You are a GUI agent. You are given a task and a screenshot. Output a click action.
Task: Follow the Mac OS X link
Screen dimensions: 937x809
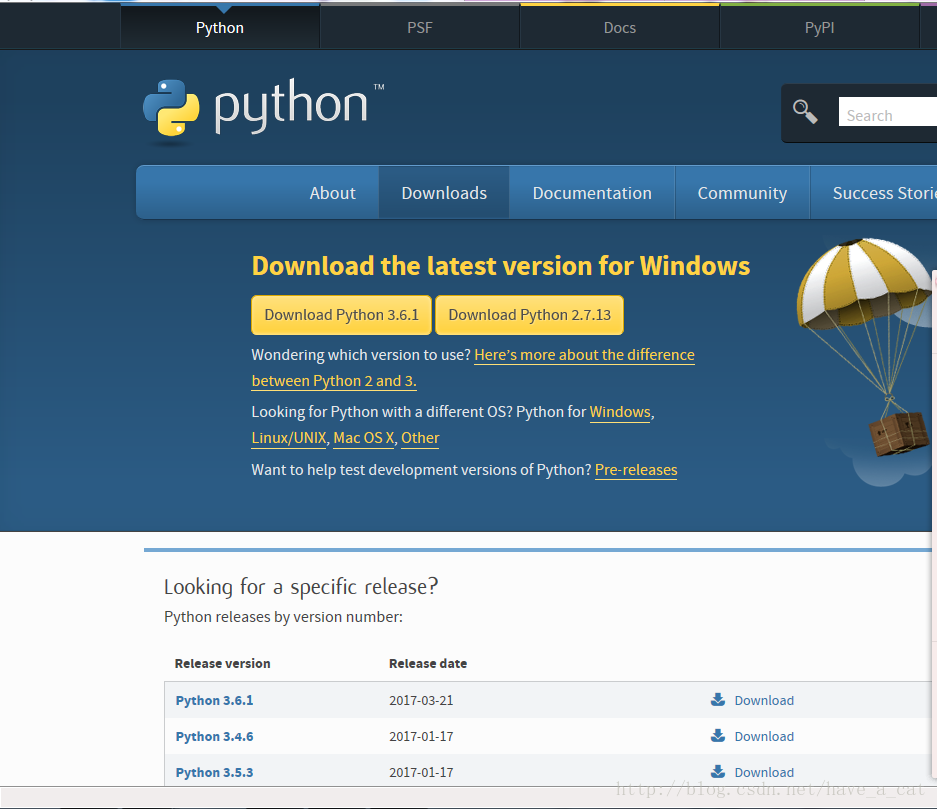pos(363,438)
